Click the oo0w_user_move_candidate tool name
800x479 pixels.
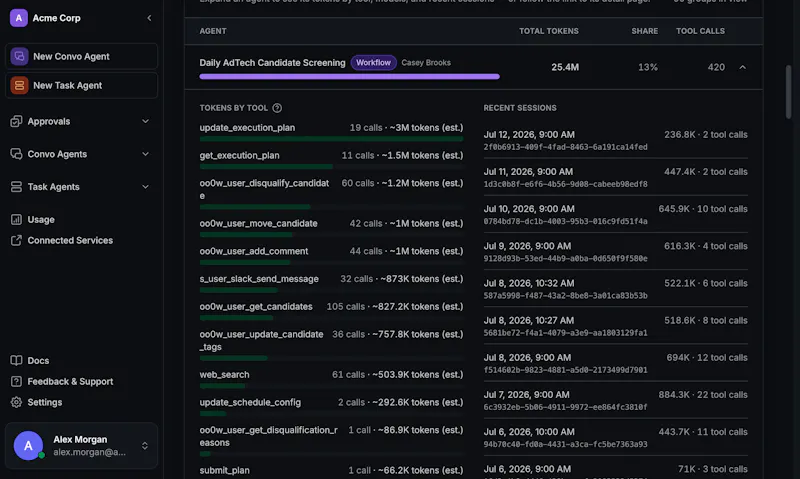point(258,223)
